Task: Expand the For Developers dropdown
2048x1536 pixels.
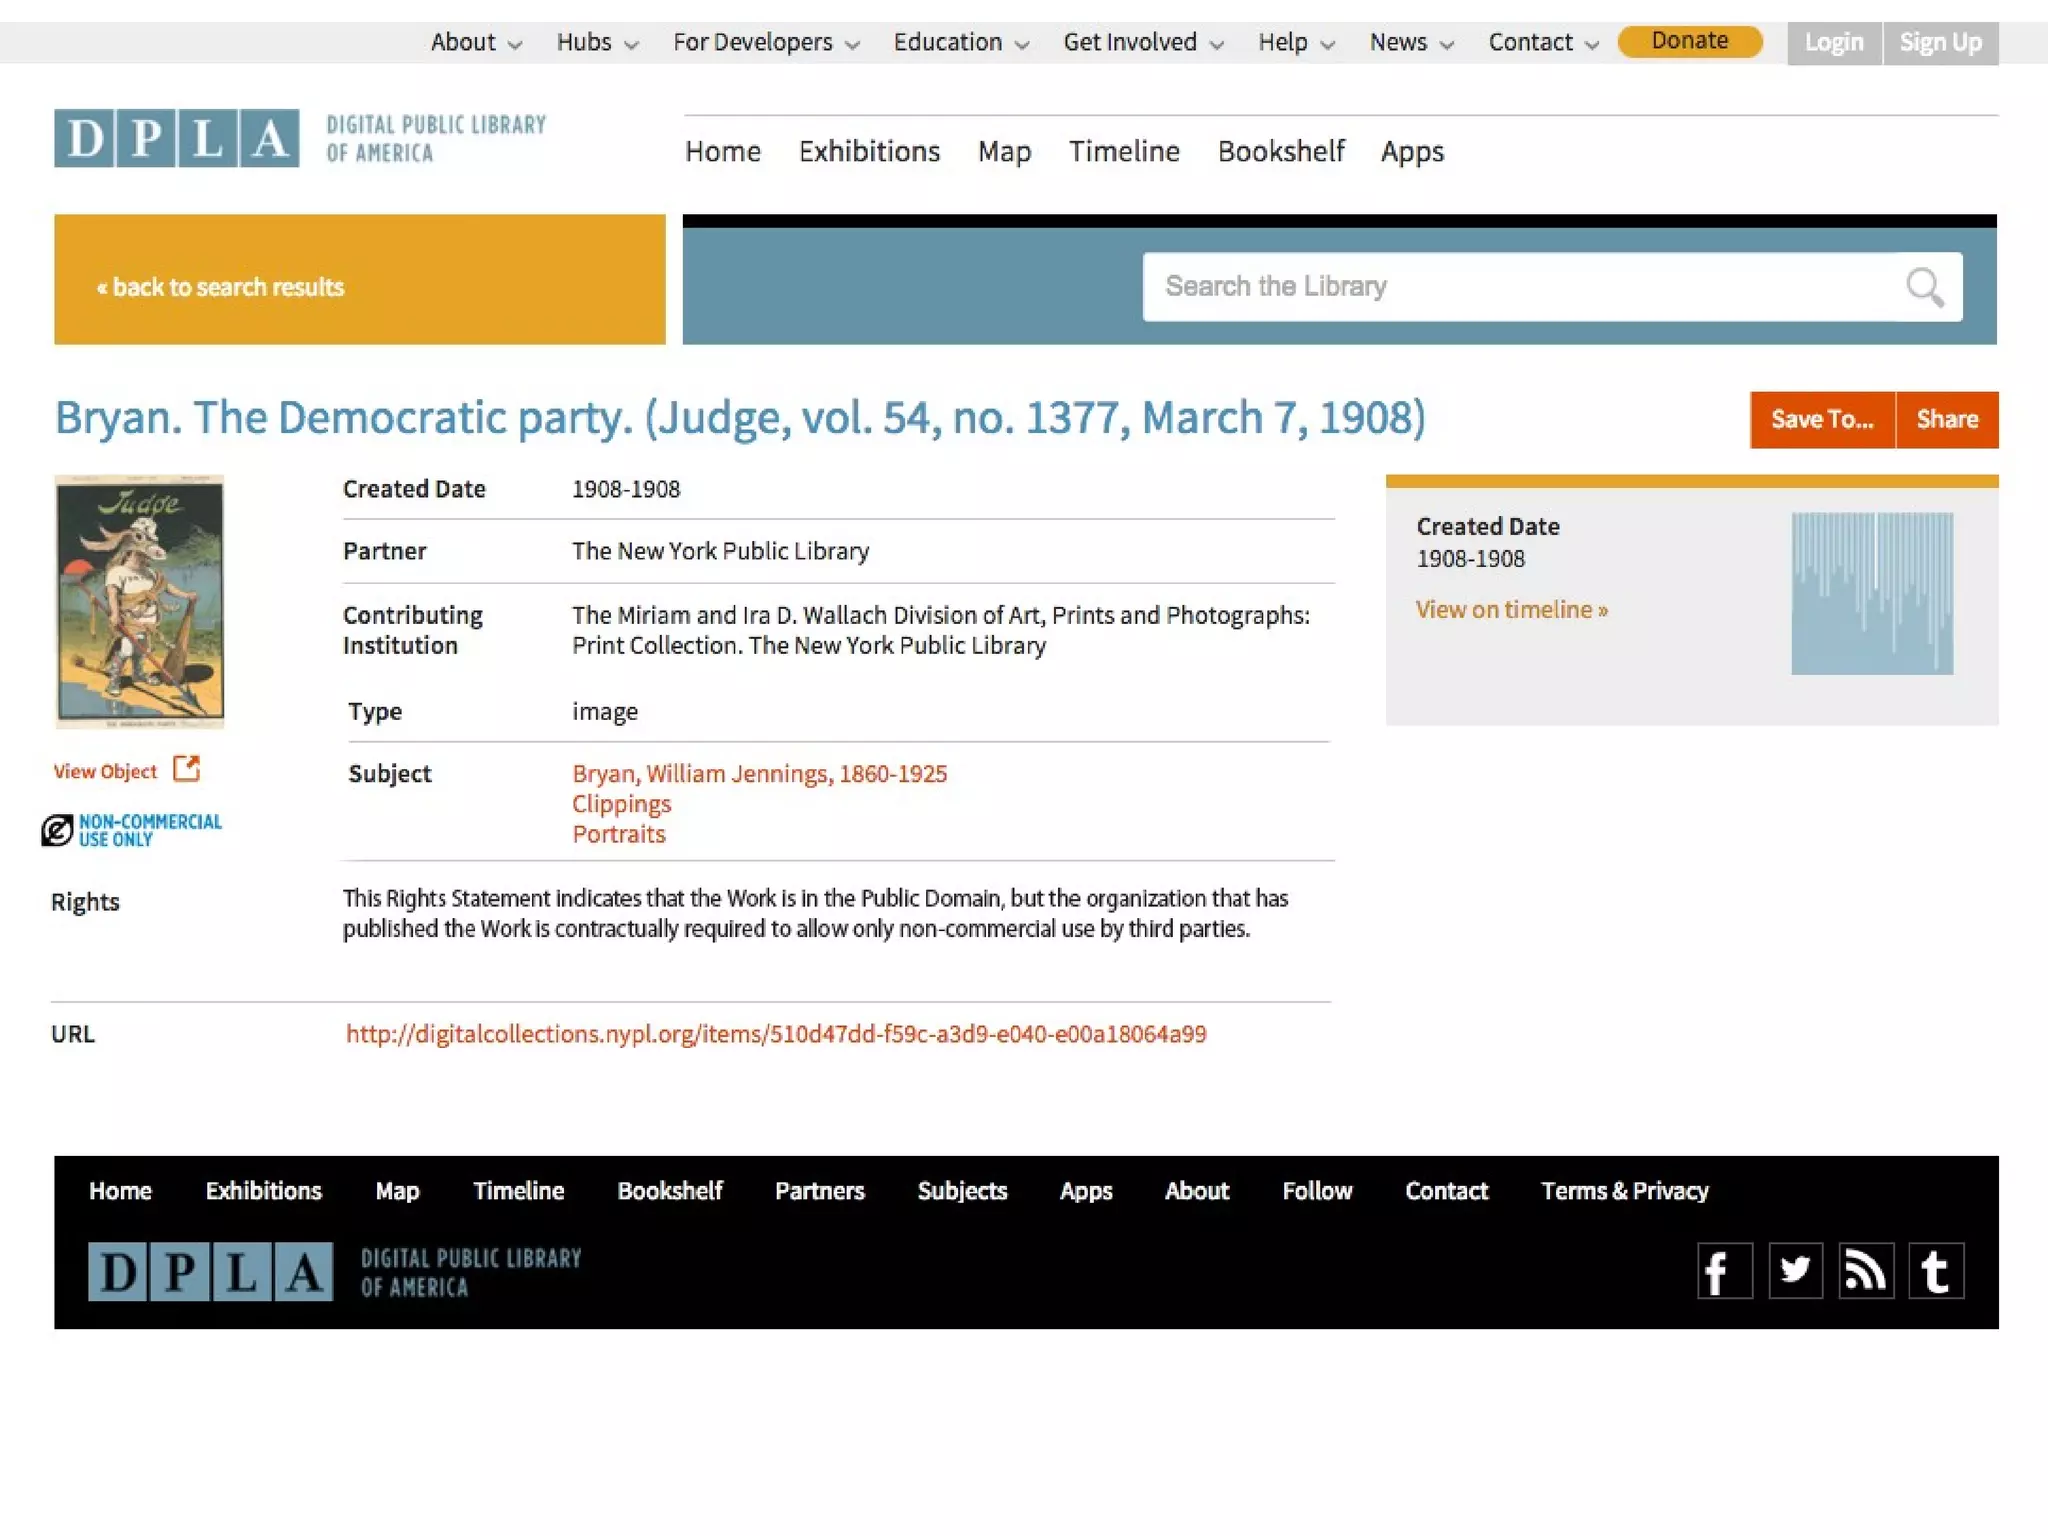Action: tap(766, 43)
